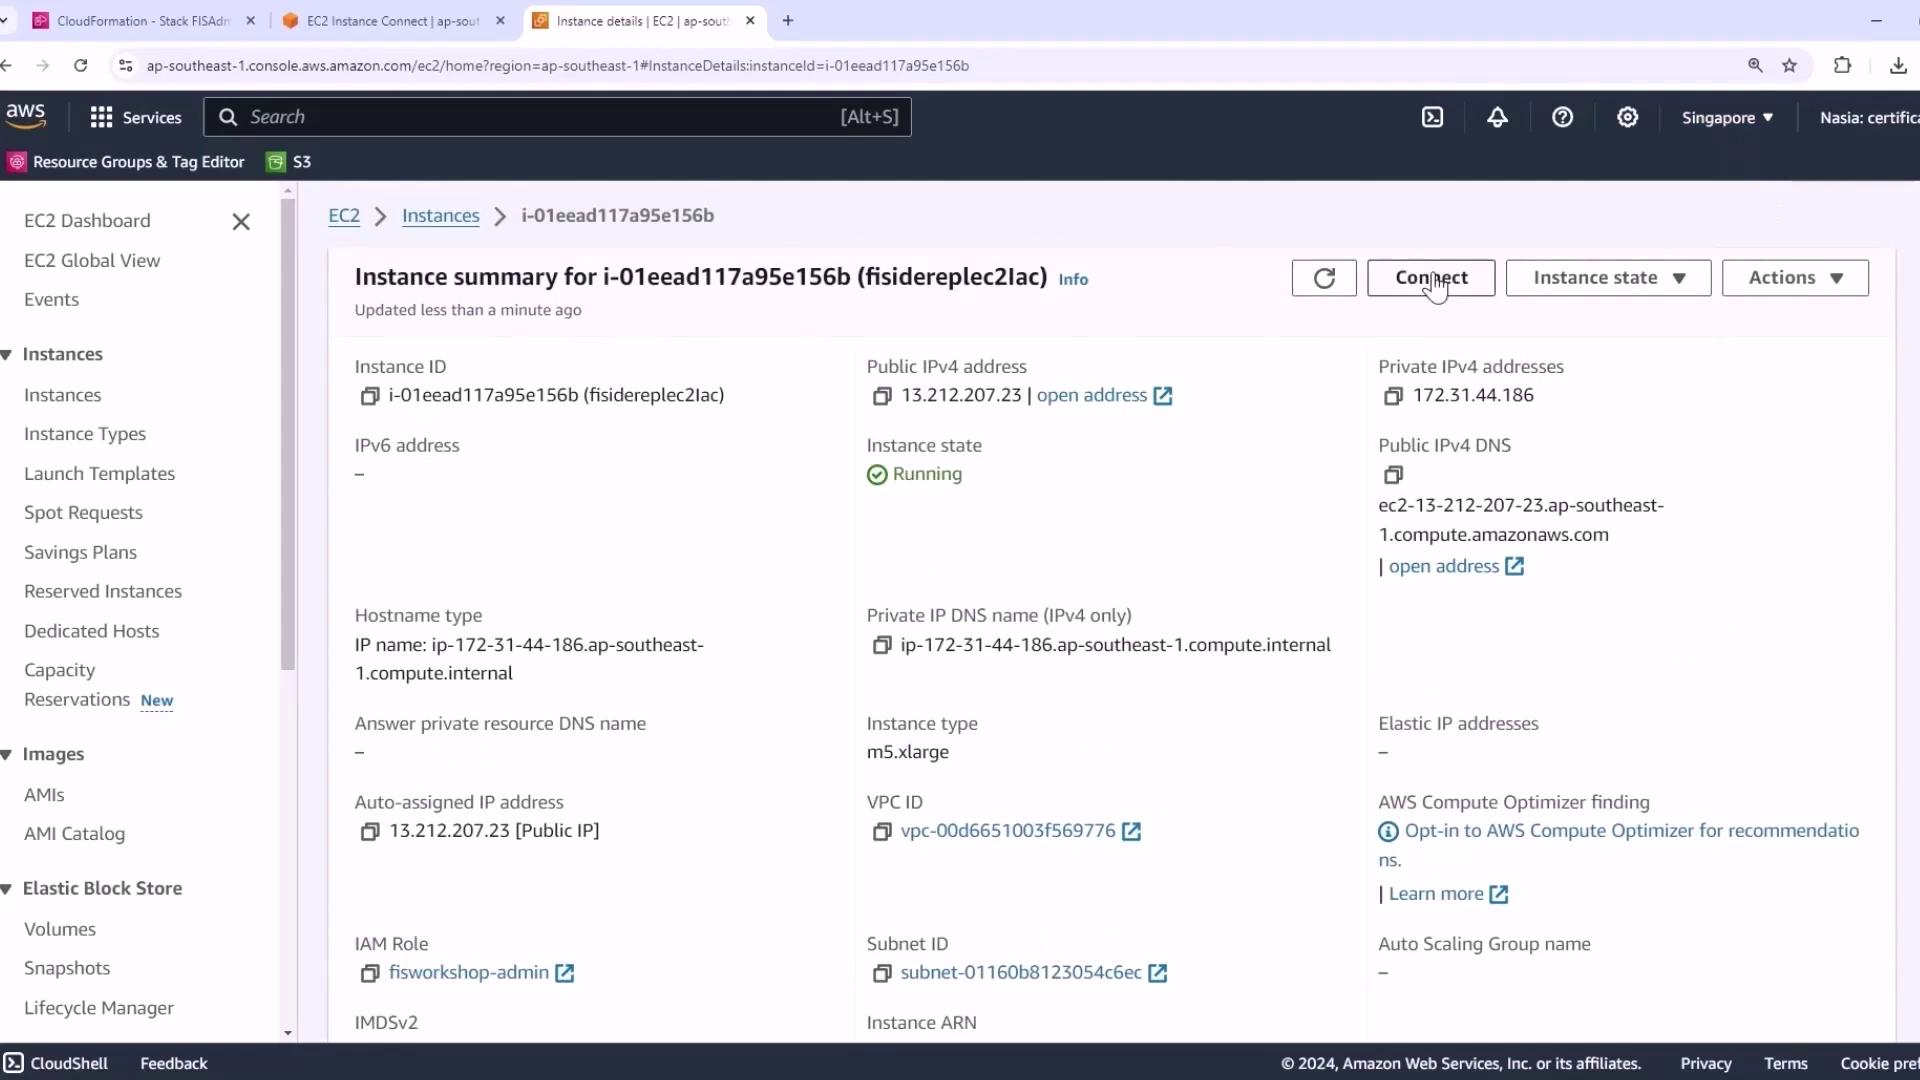Open Launch Templates in sidebar
1920x1080 pixels.
point(99,474)
